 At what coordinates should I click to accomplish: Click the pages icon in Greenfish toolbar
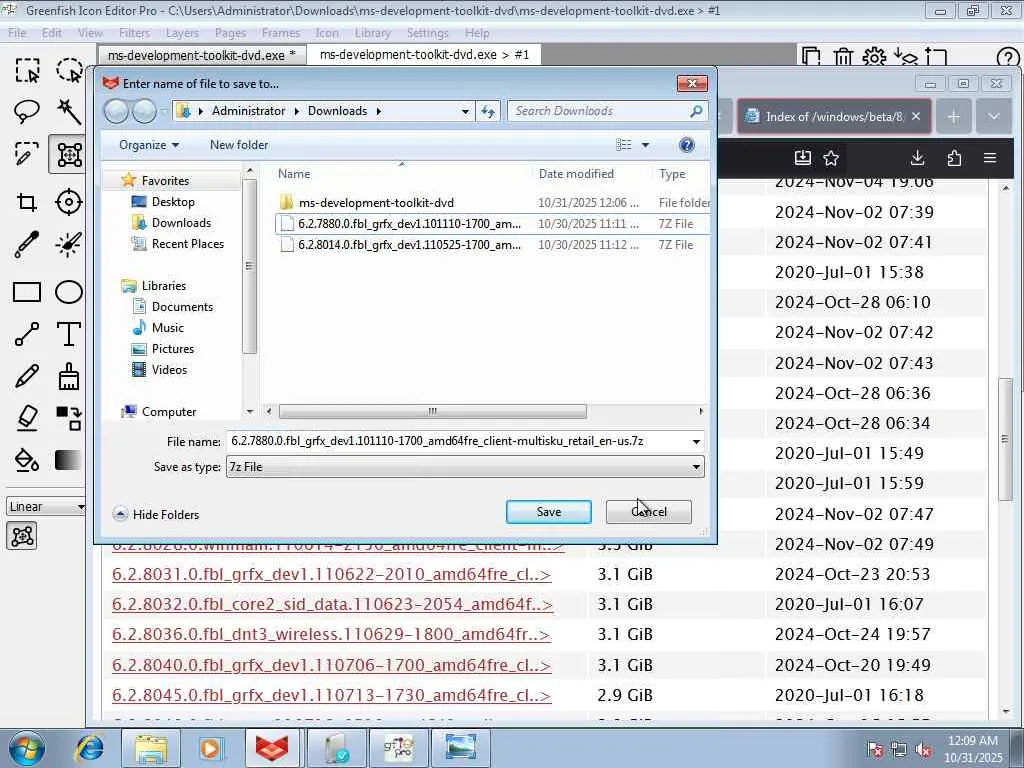[811, 57]
